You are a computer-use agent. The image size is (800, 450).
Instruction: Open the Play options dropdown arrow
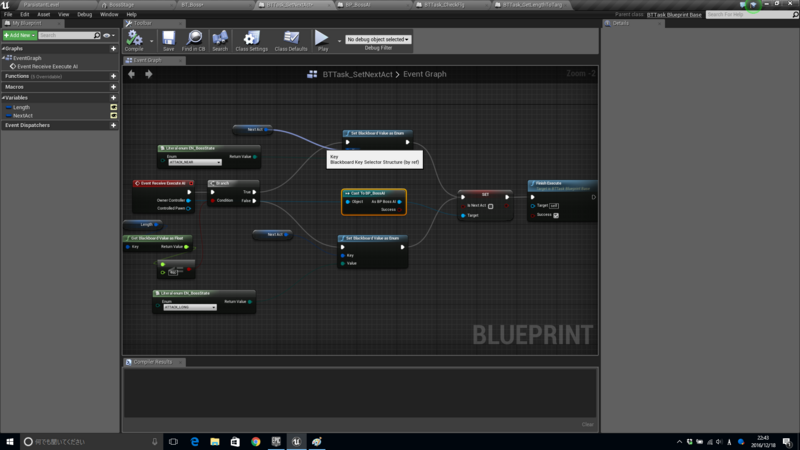(x=339, y=41)
